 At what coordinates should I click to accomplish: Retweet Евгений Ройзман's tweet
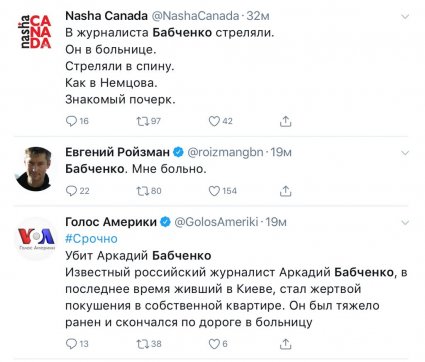[x=143, y=191]
